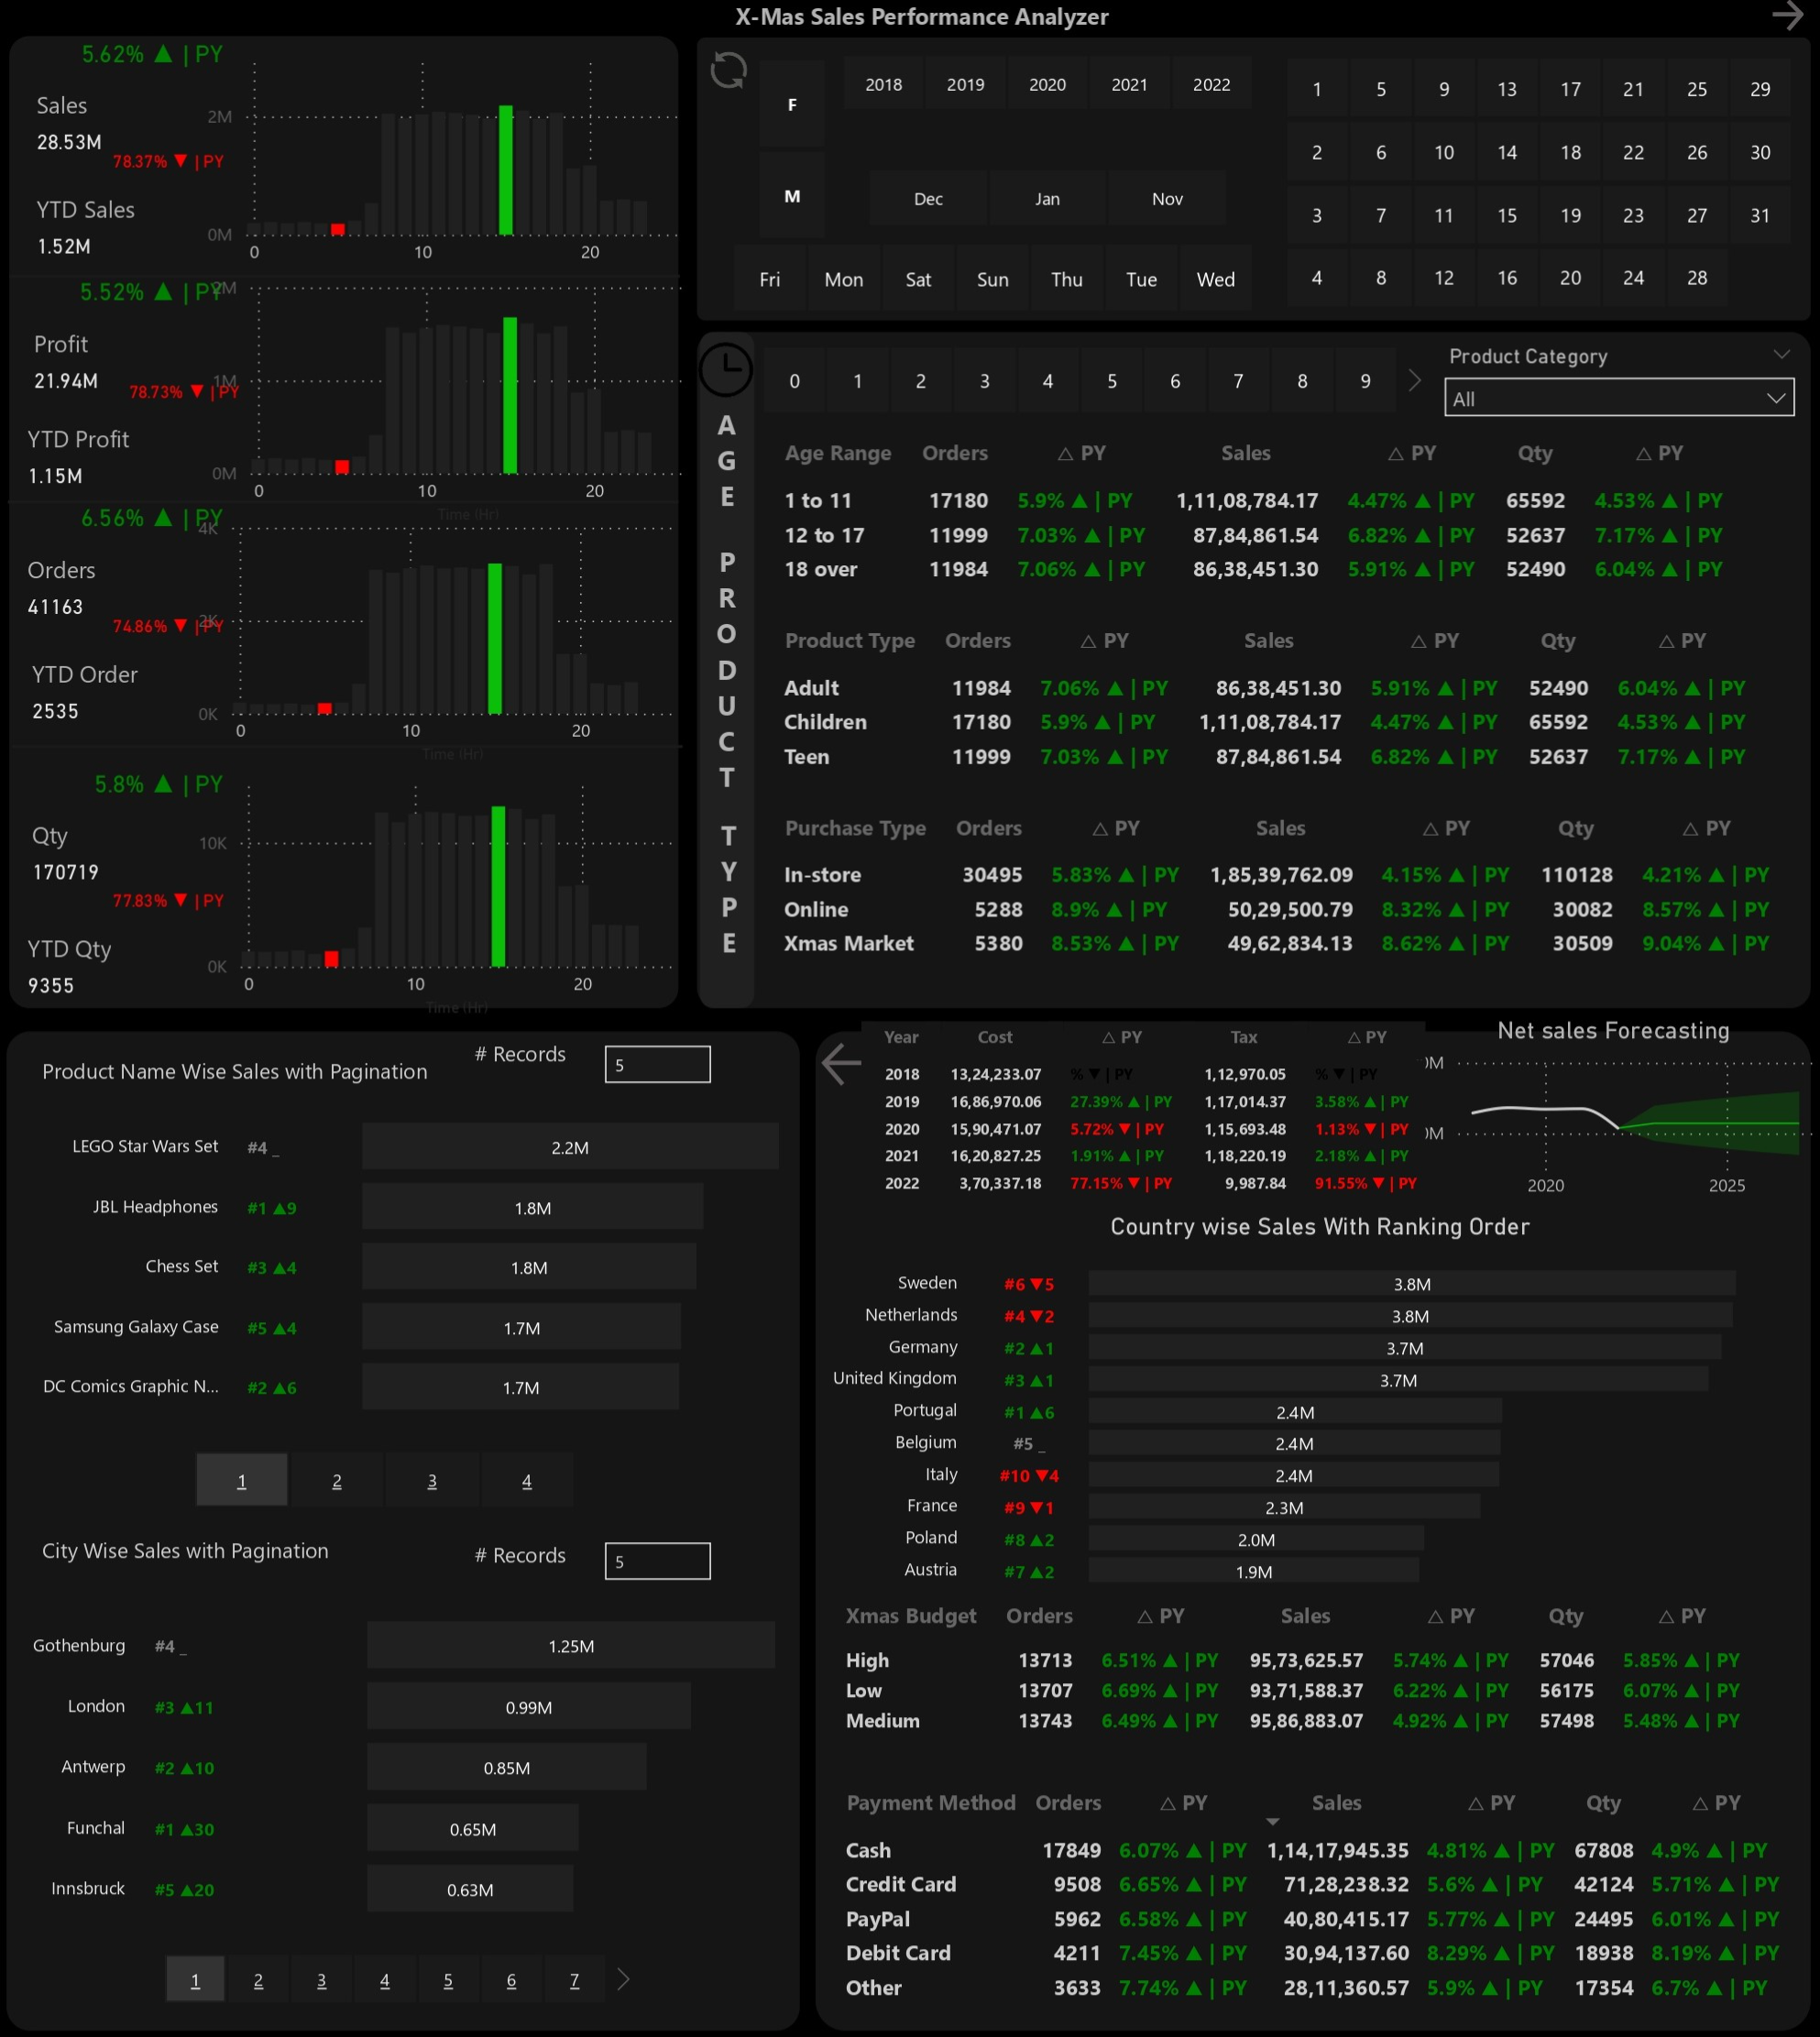Select the Sat weekday button
The height and width of the screenshot is (2037, 1820).
point(918,279)
